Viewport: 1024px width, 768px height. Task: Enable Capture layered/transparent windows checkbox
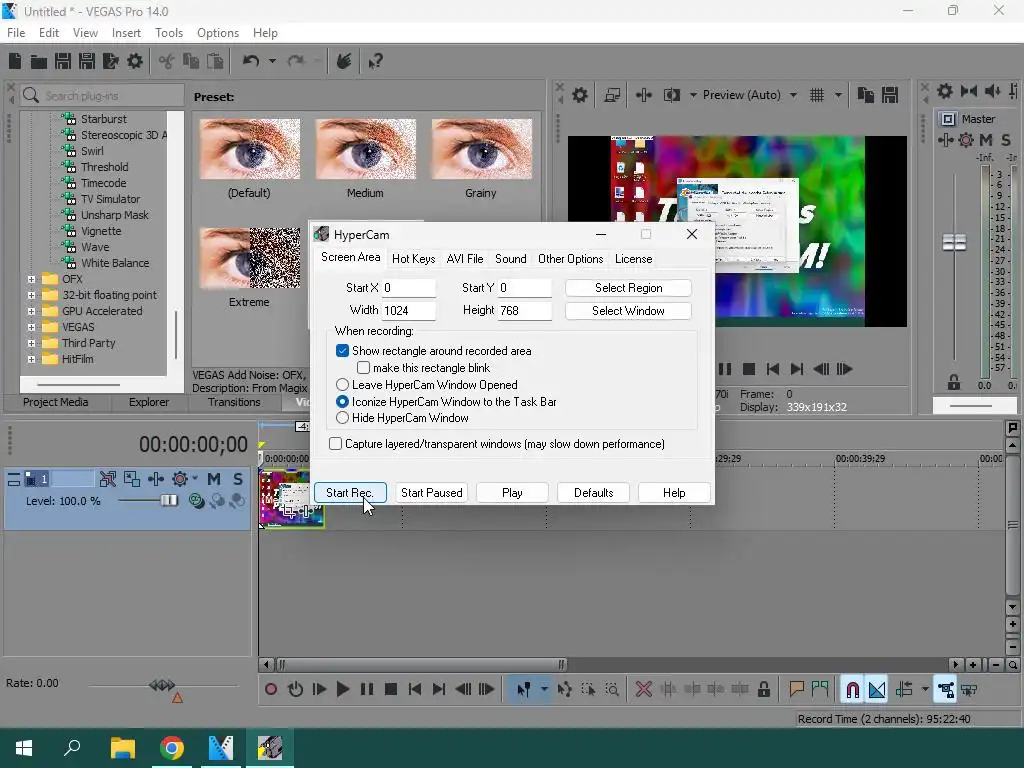(335, 443)
